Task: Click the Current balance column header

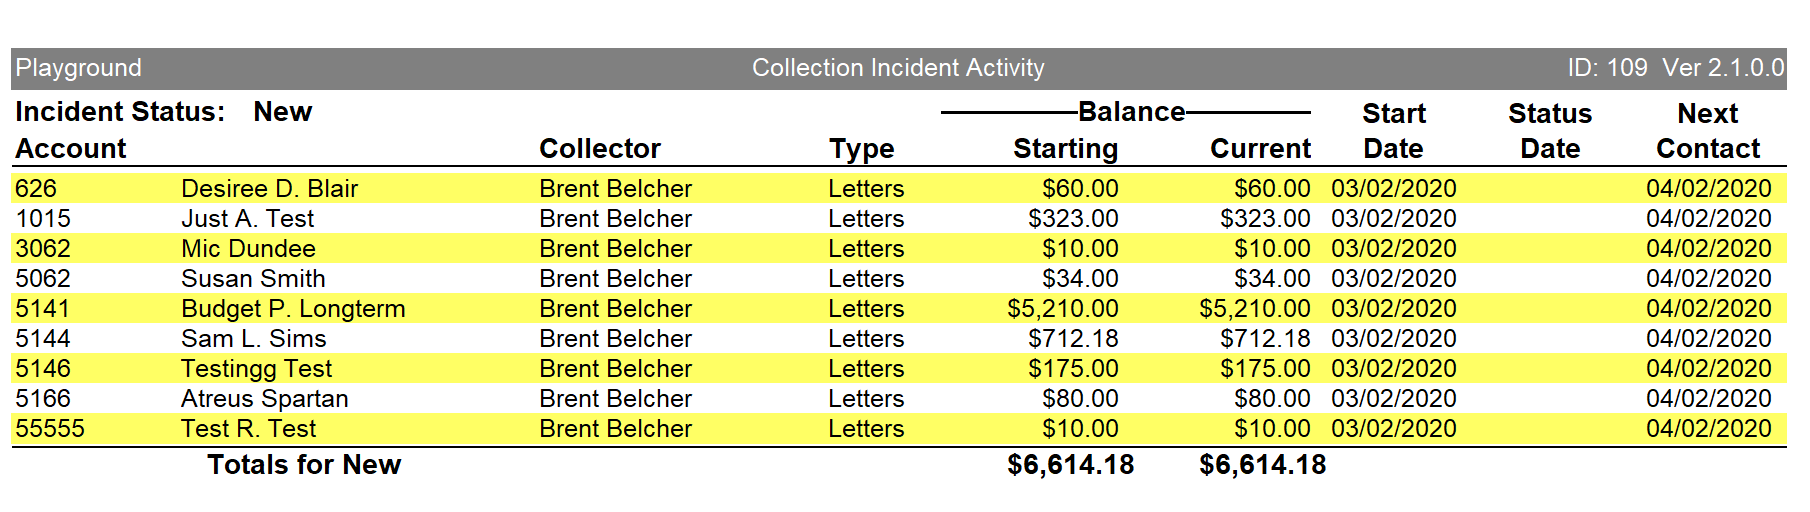Action: [1260, 149]
